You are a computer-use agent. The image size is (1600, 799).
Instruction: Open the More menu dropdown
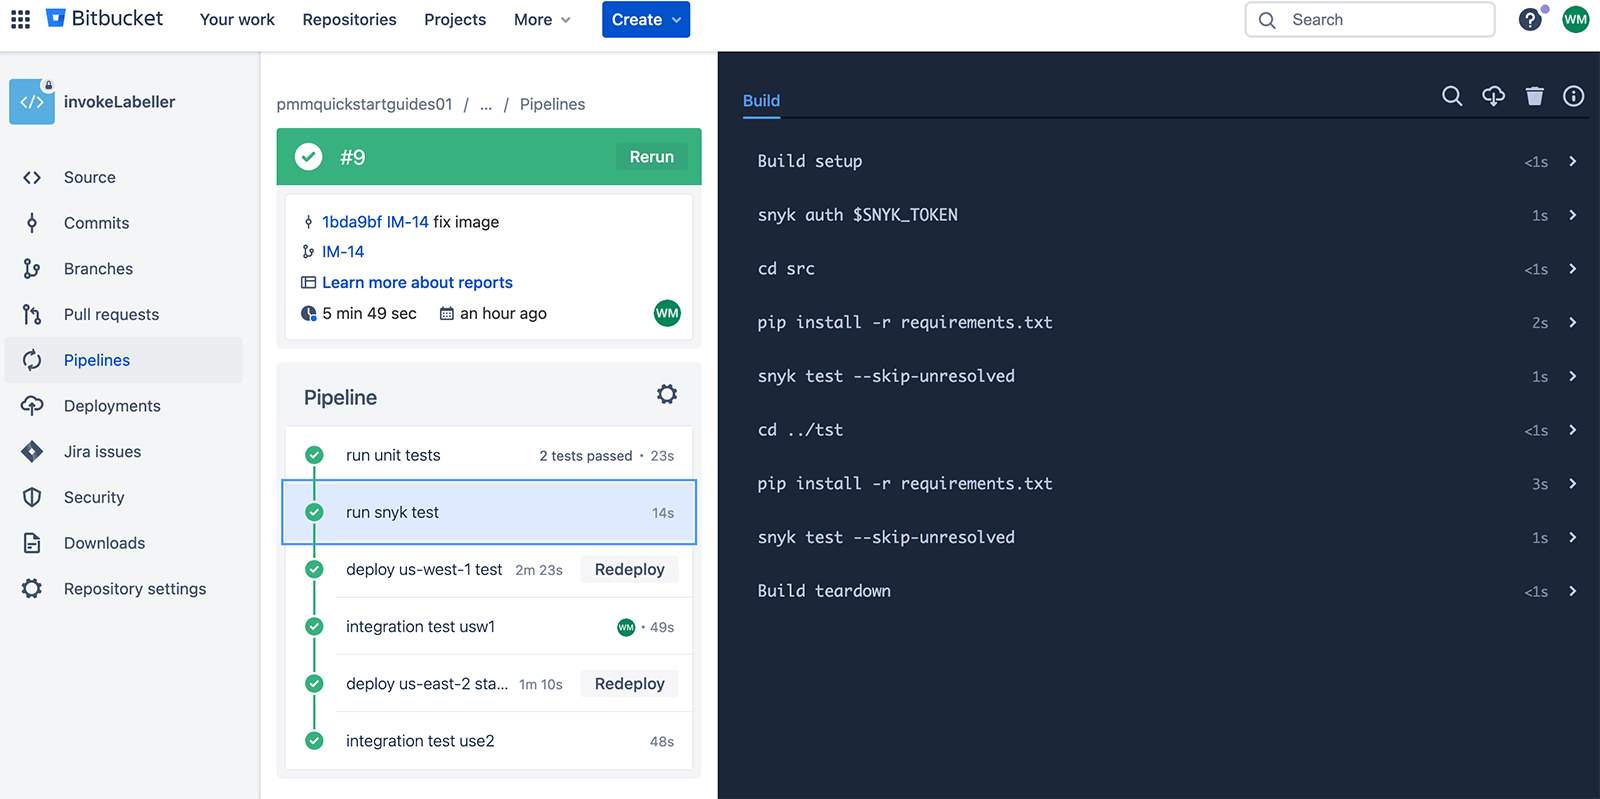click(542, 20)
